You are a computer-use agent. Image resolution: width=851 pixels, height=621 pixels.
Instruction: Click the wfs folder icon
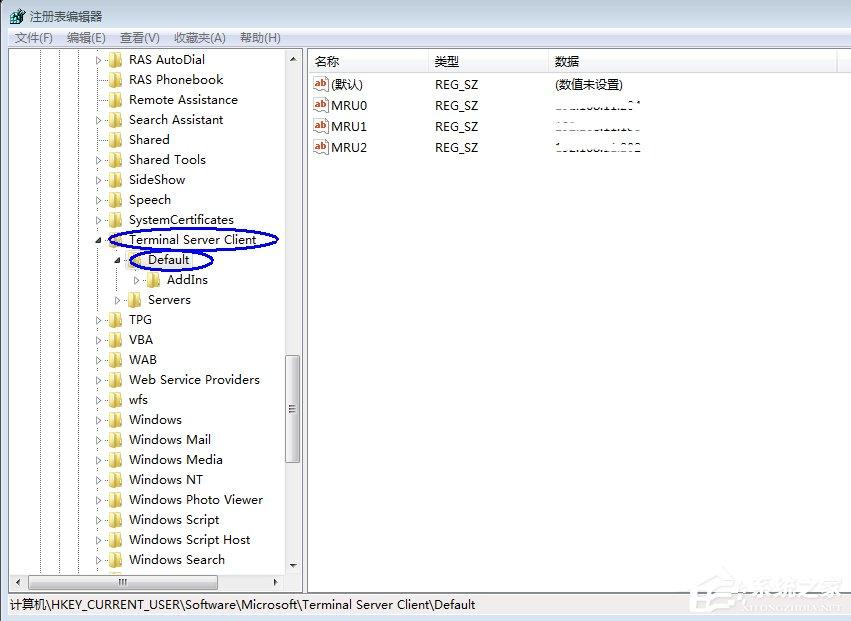tap(115, 400)
